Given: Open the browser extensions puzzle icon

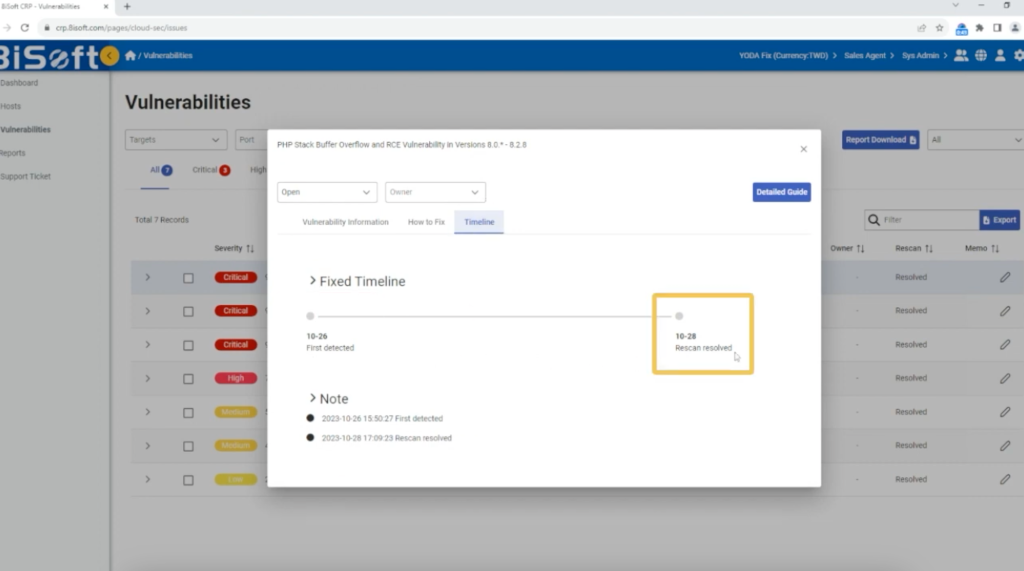Looking at the screenshot, I should (x=979, y=27).
